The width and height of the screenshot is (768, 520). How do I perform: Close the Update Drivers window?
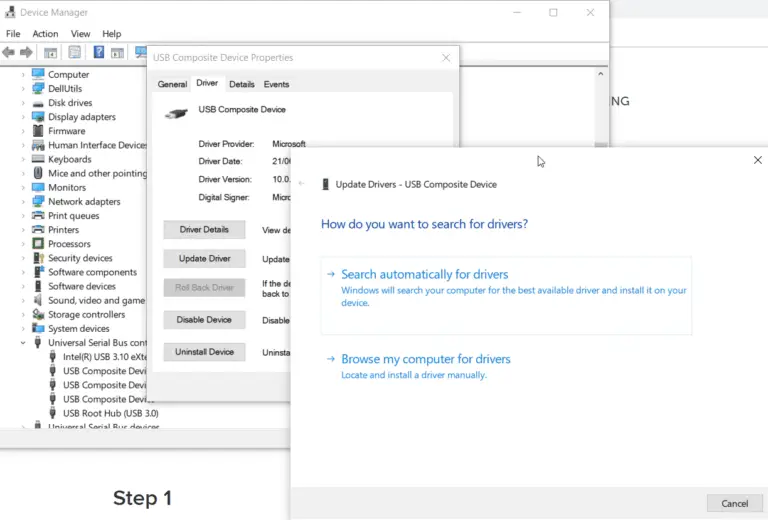pyautogui.click(x=757, y=160)
